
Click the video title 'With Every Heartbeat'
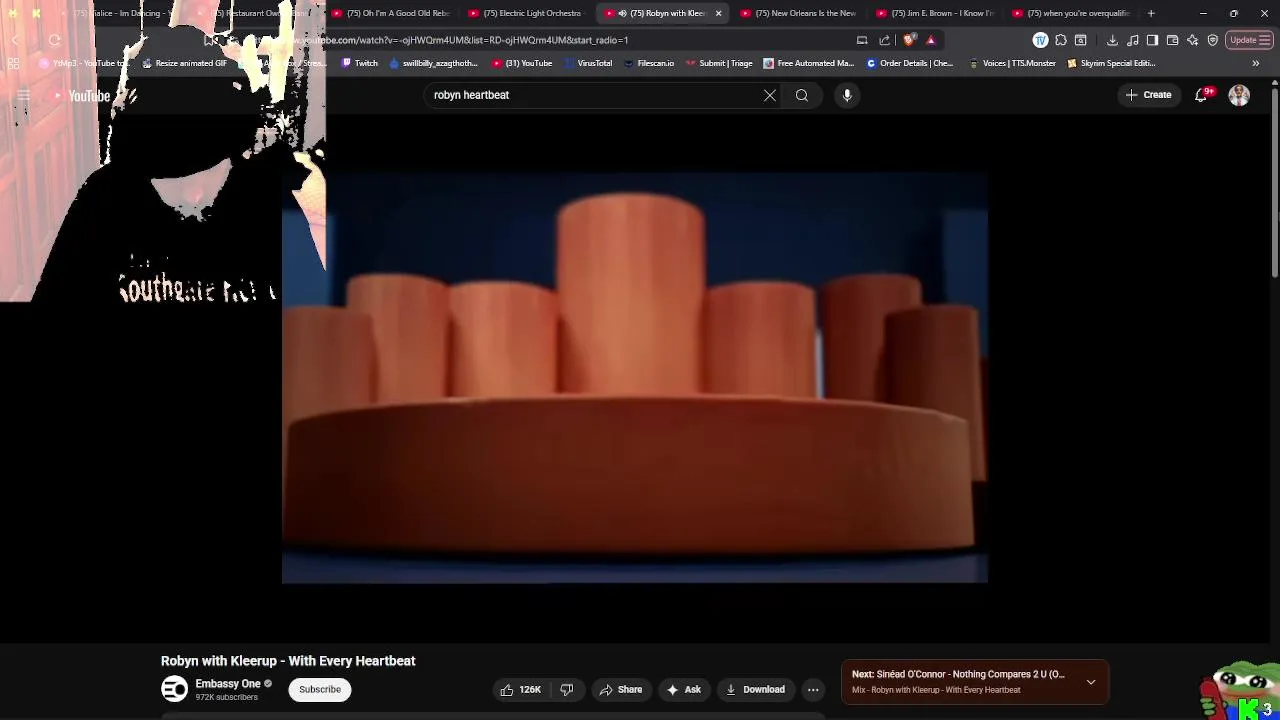pos(288,661)
